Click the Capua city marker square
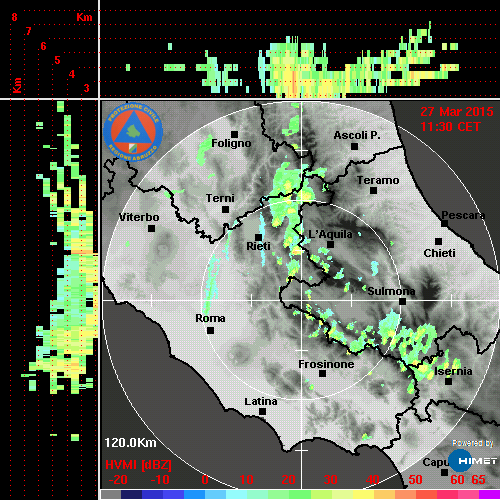 tap(444, 472)
